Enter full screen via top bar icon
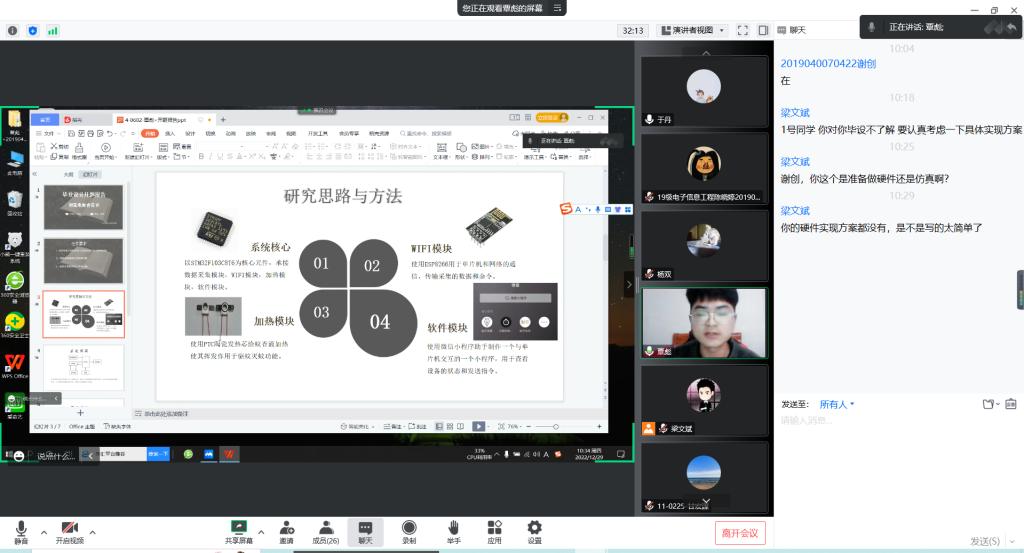The width and height of the screenshot is (1024, 553). (742, 30)
